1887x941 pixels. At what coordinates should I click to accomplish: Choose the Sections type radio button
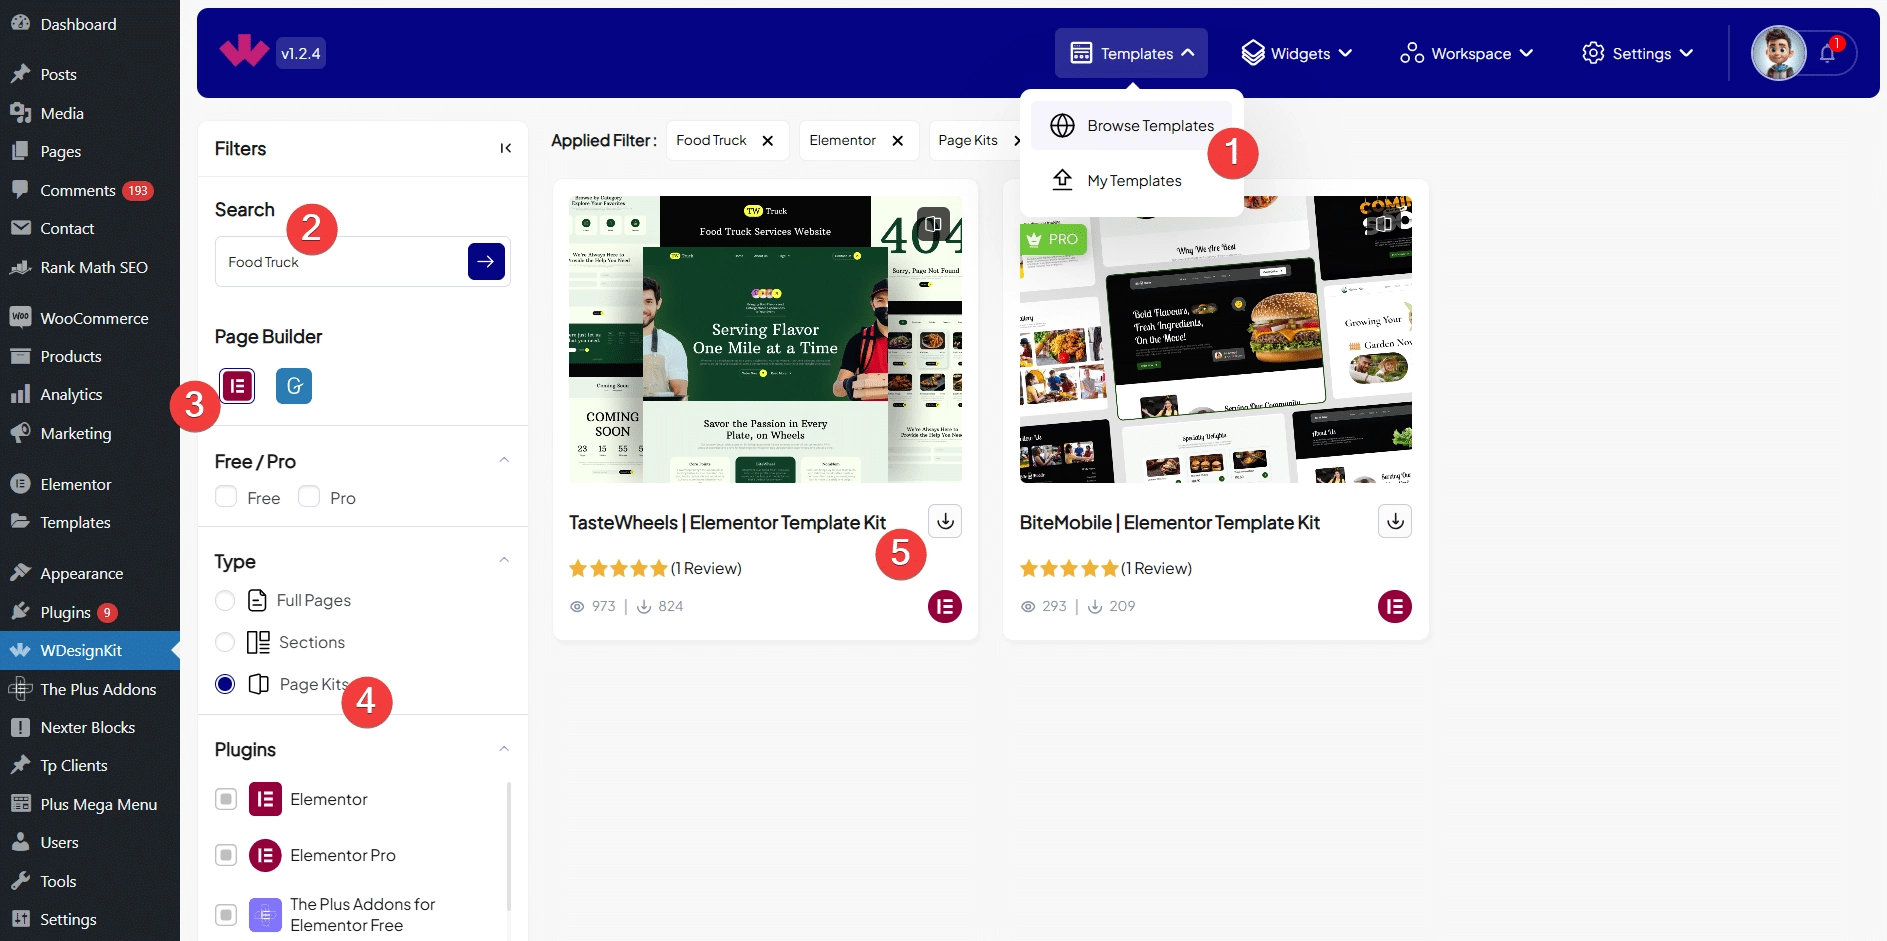click(226, 642)
